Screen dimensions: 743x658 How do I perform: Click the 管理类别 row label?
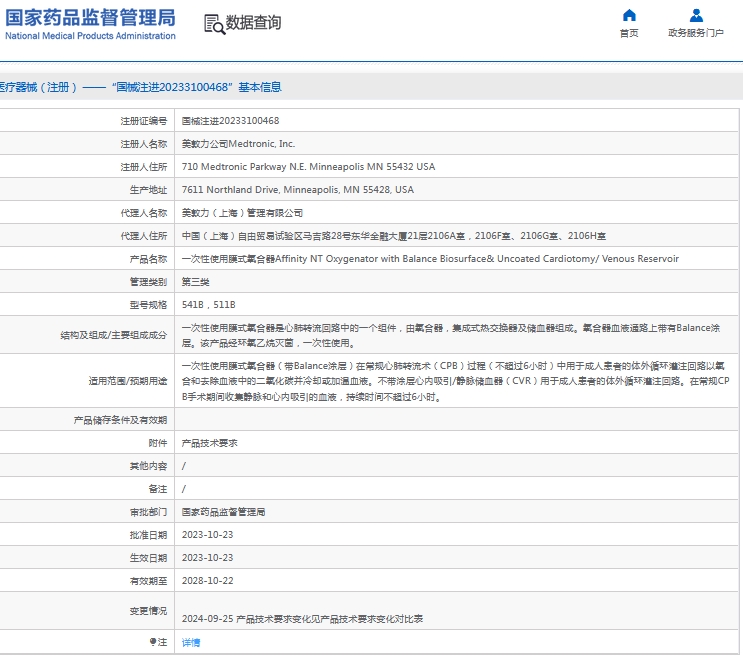[148, 282]
